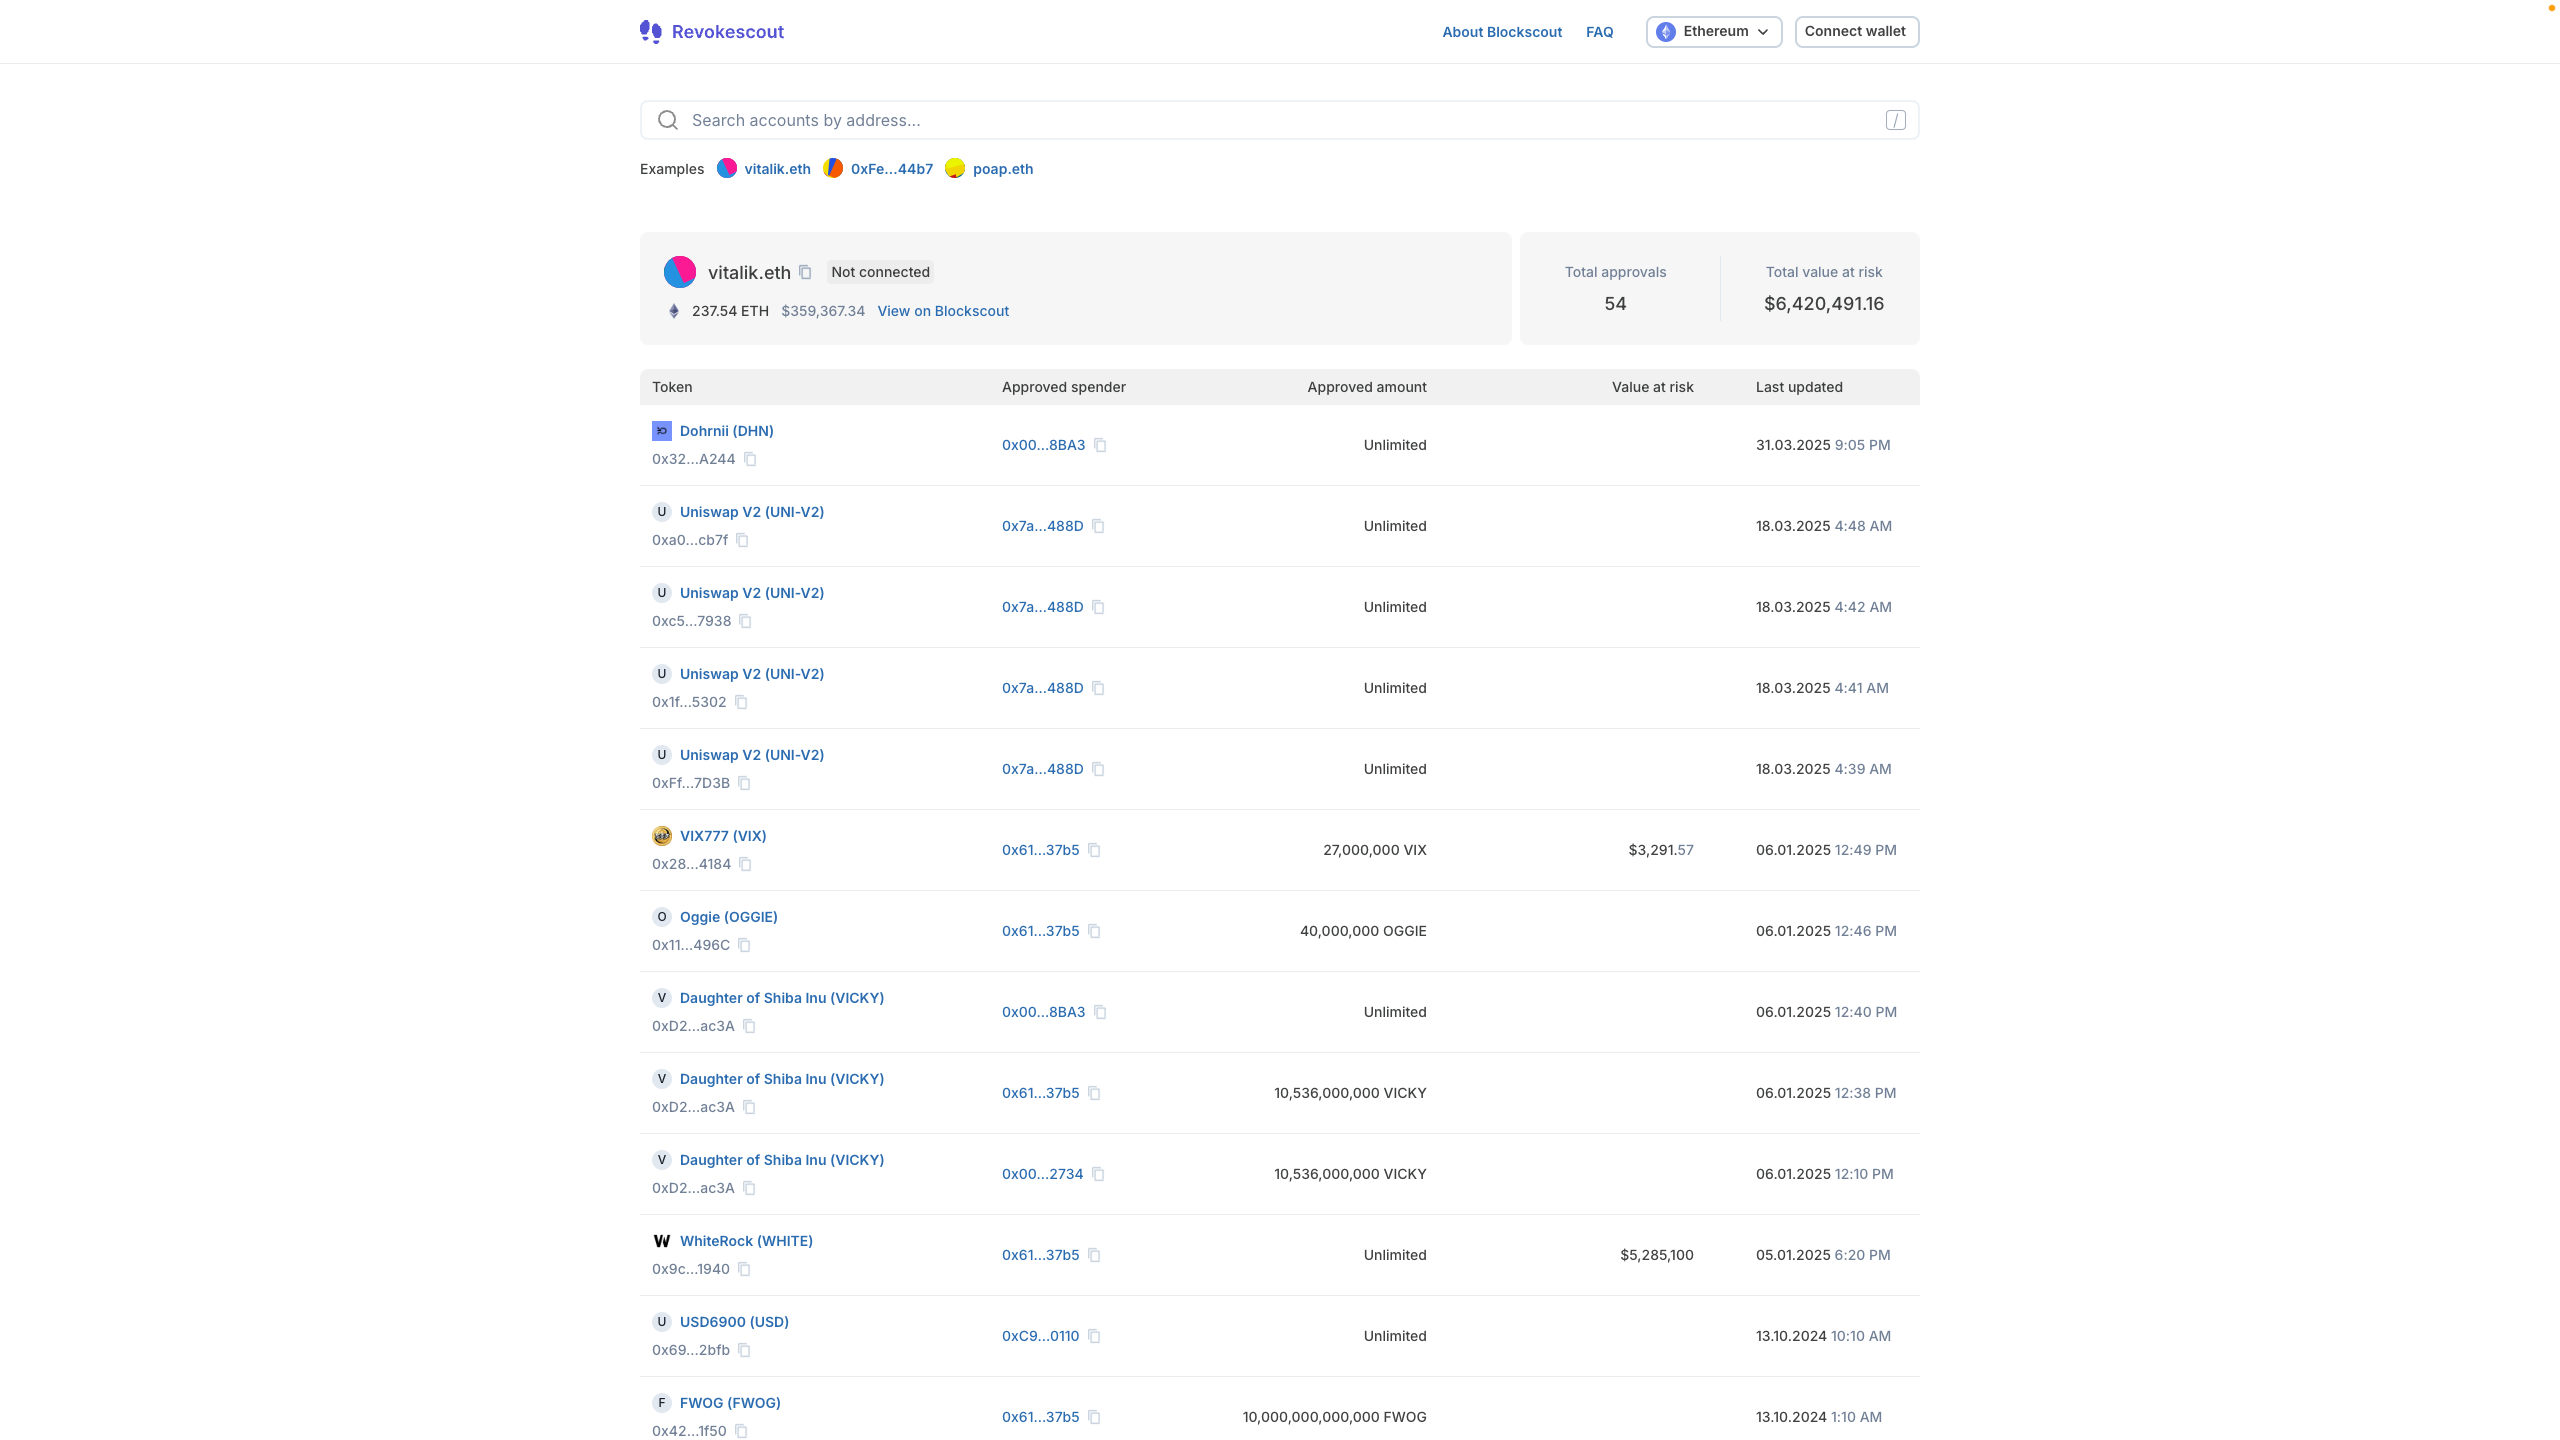Screen dimensions: 2560x1440
Task: Open the Dohrnii (DHN) token link
Action: point(727,431)
